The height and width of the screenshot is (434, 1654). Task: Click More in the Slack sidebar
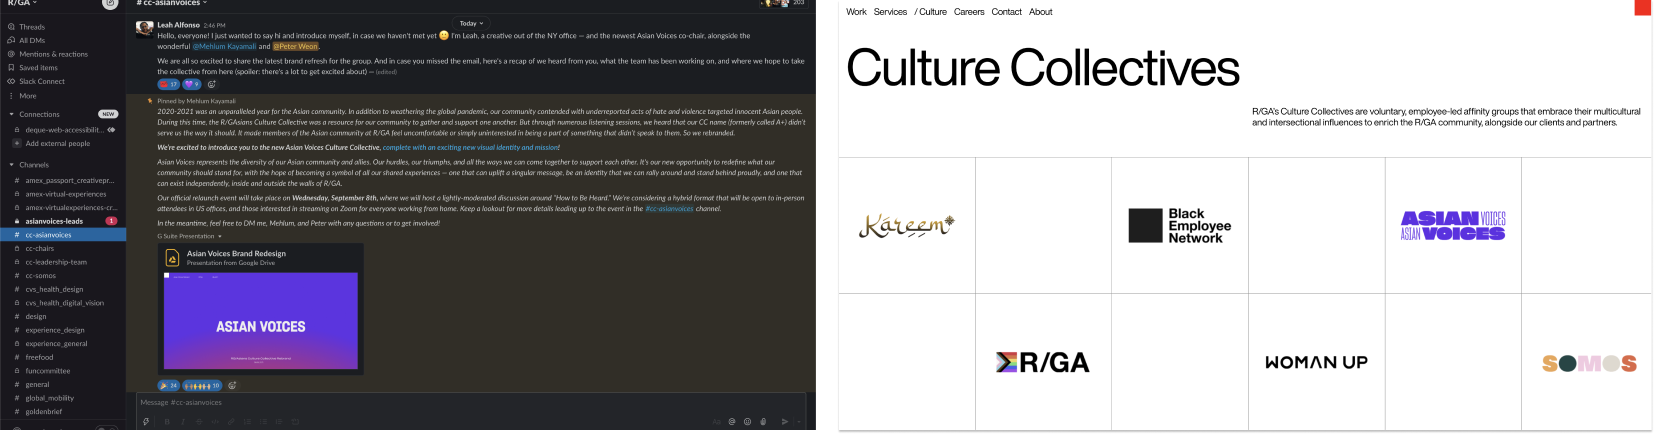(28, 96)
